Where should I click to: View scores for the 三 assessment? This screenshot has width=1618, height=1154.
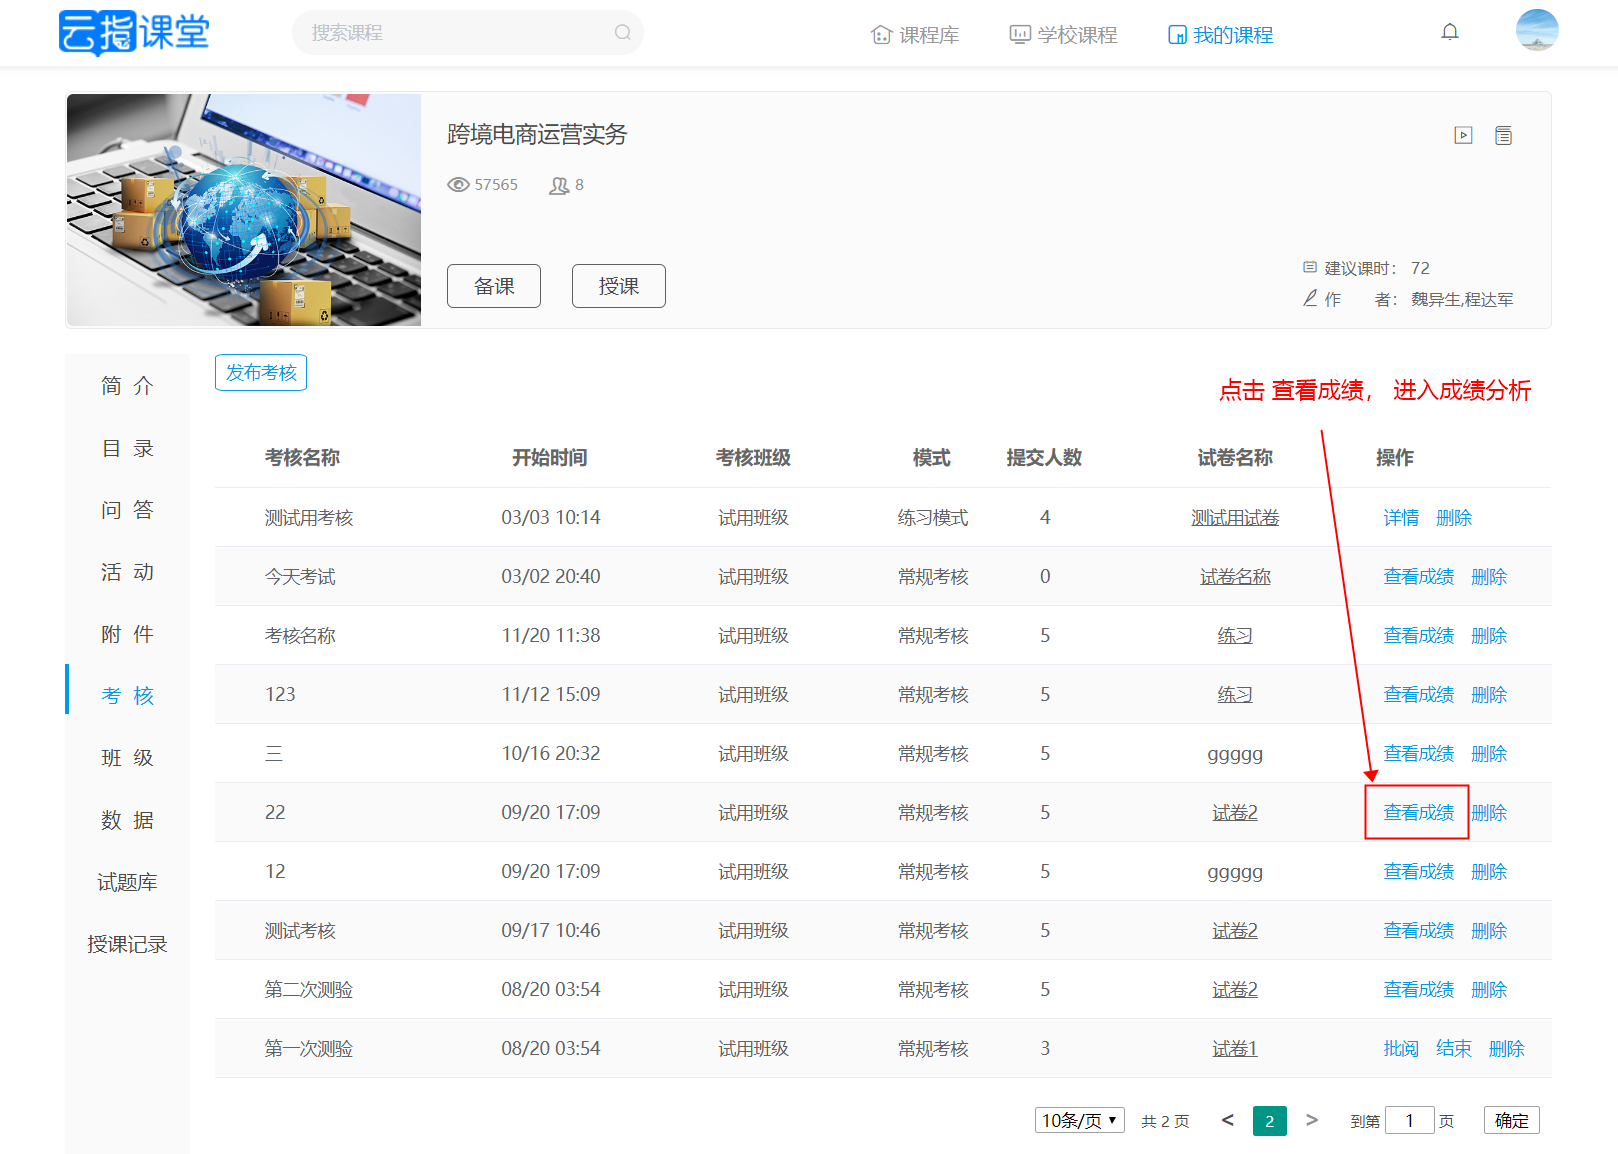click(x=1419, y=754)
